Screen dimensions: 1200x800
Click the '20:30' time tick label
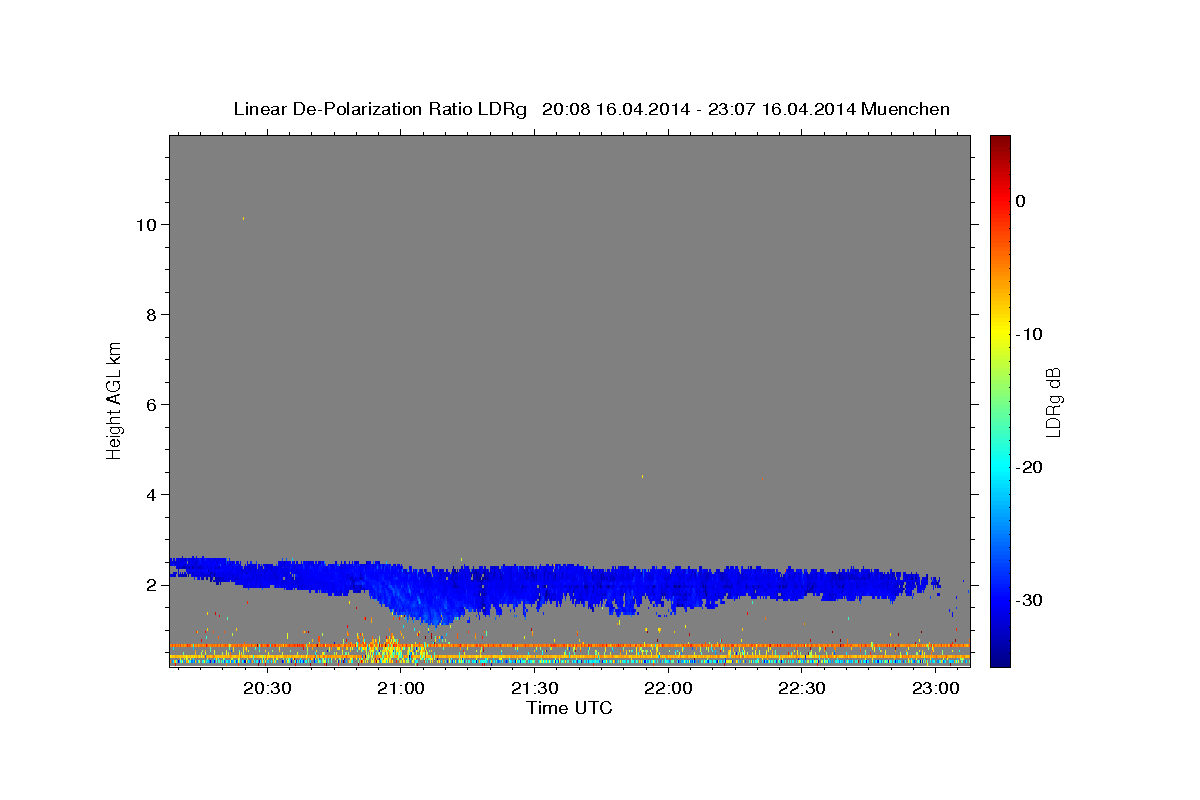point(267,688)
